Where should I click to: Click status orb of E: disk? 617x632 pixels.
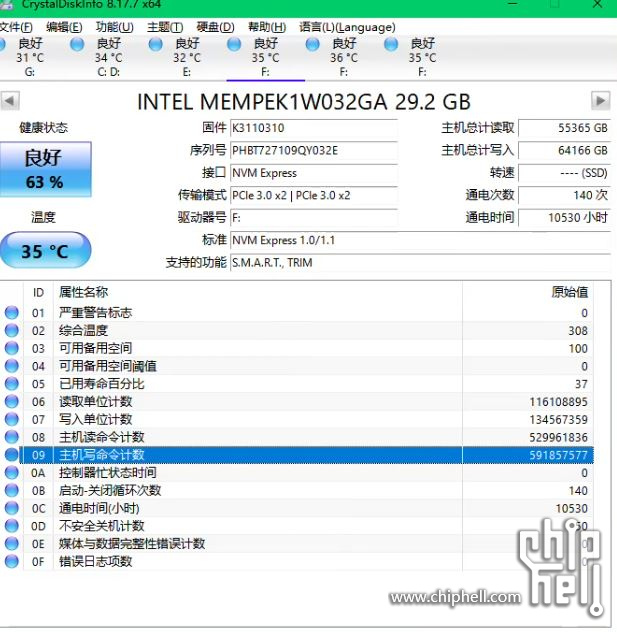coord(156,44)
